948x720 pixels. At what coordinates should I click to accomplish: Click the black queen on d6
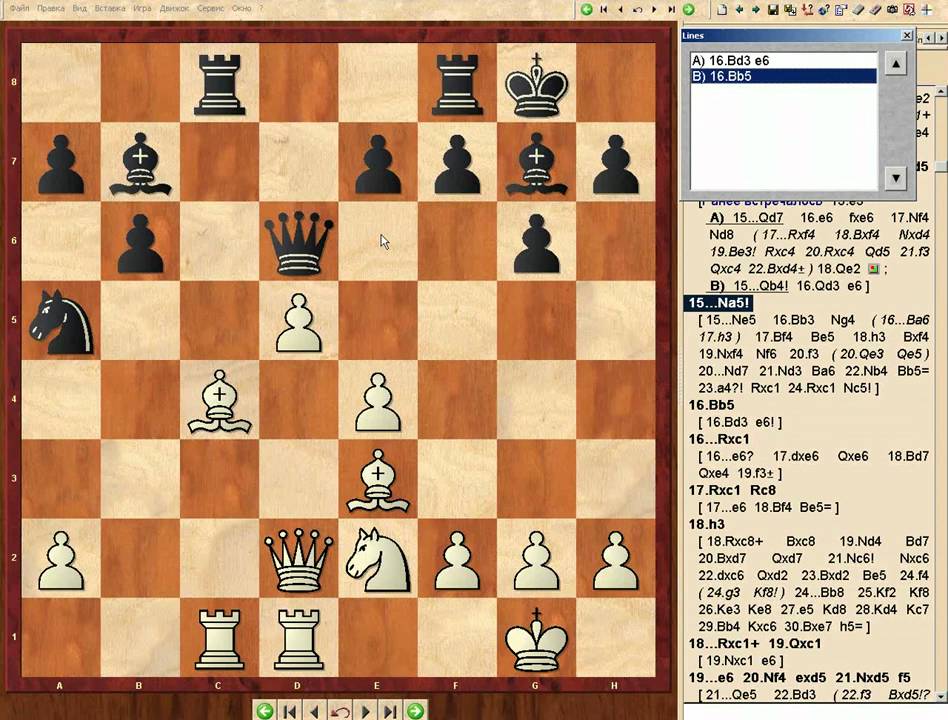pyautogui.click(x=298, y=240)
